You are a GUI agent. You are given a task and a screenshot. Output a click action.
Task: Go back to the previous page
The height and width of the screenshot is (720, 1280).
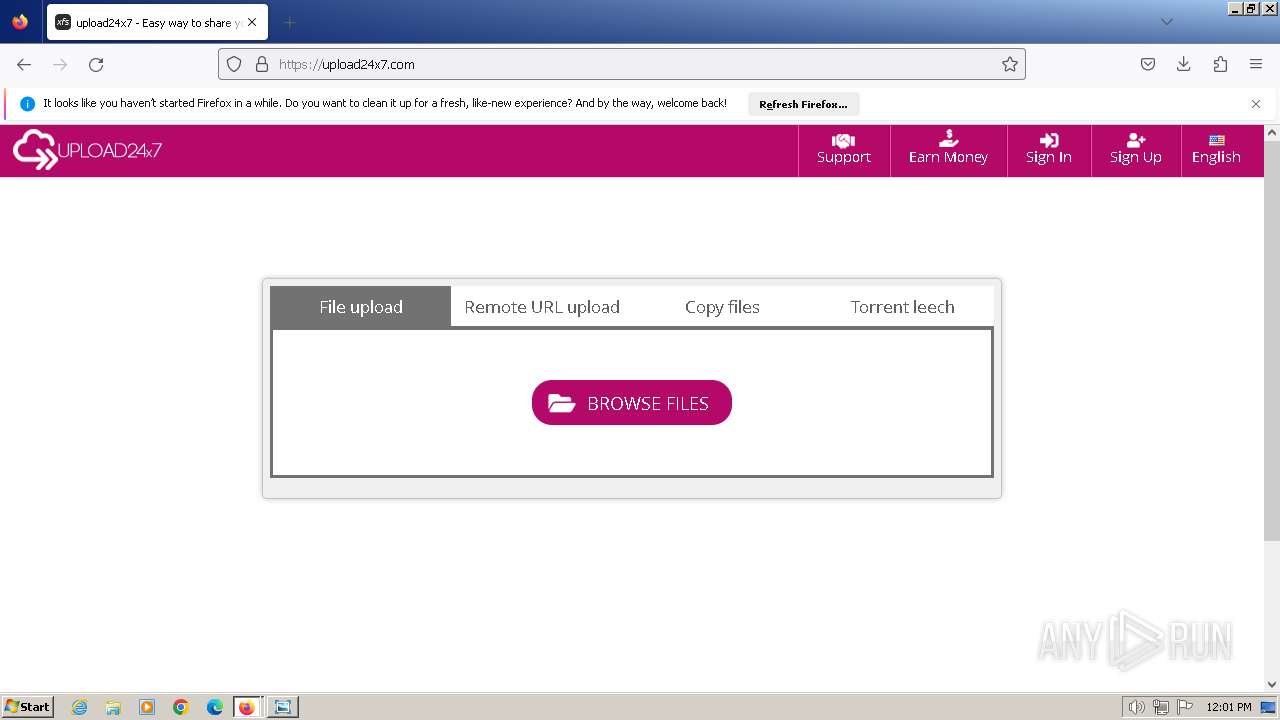(24, 64)
